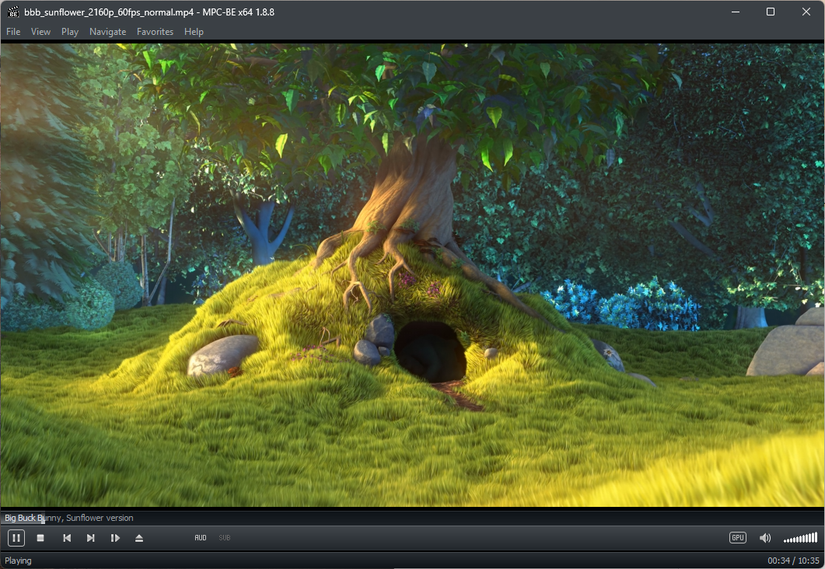Open the Play menu
The image size is (825, 569).
[x=70, y=32]
